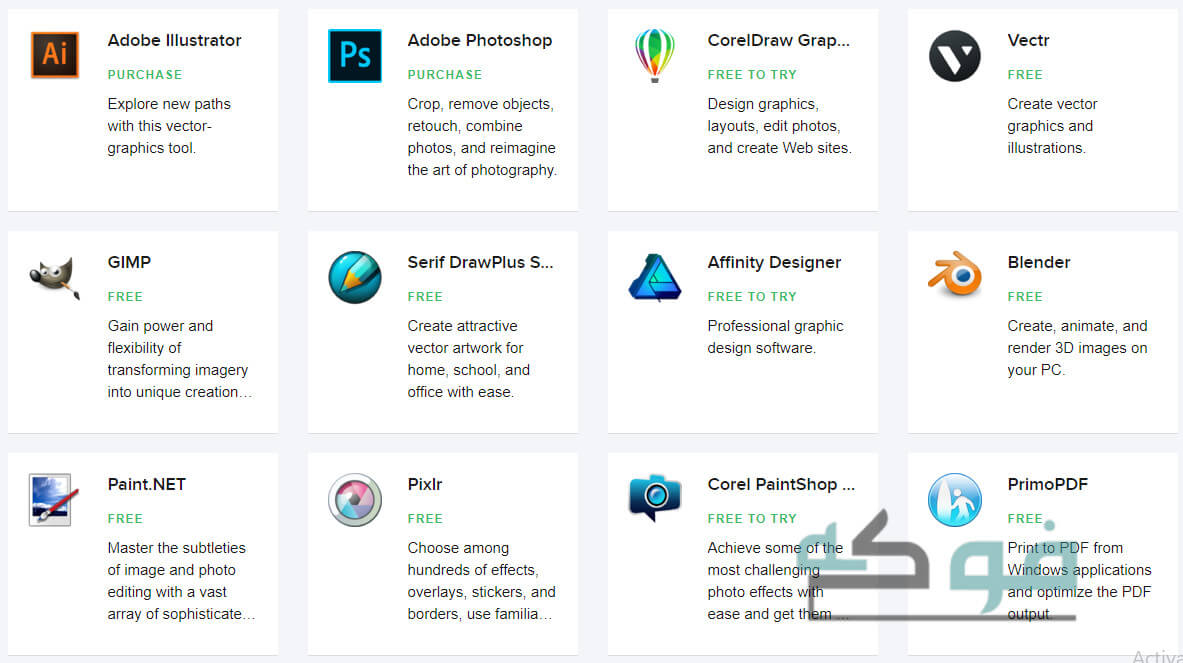Open the Serif DrawPlus pencil icon
This screenshot has width=1183, height=663.
(x=355, y=277)
